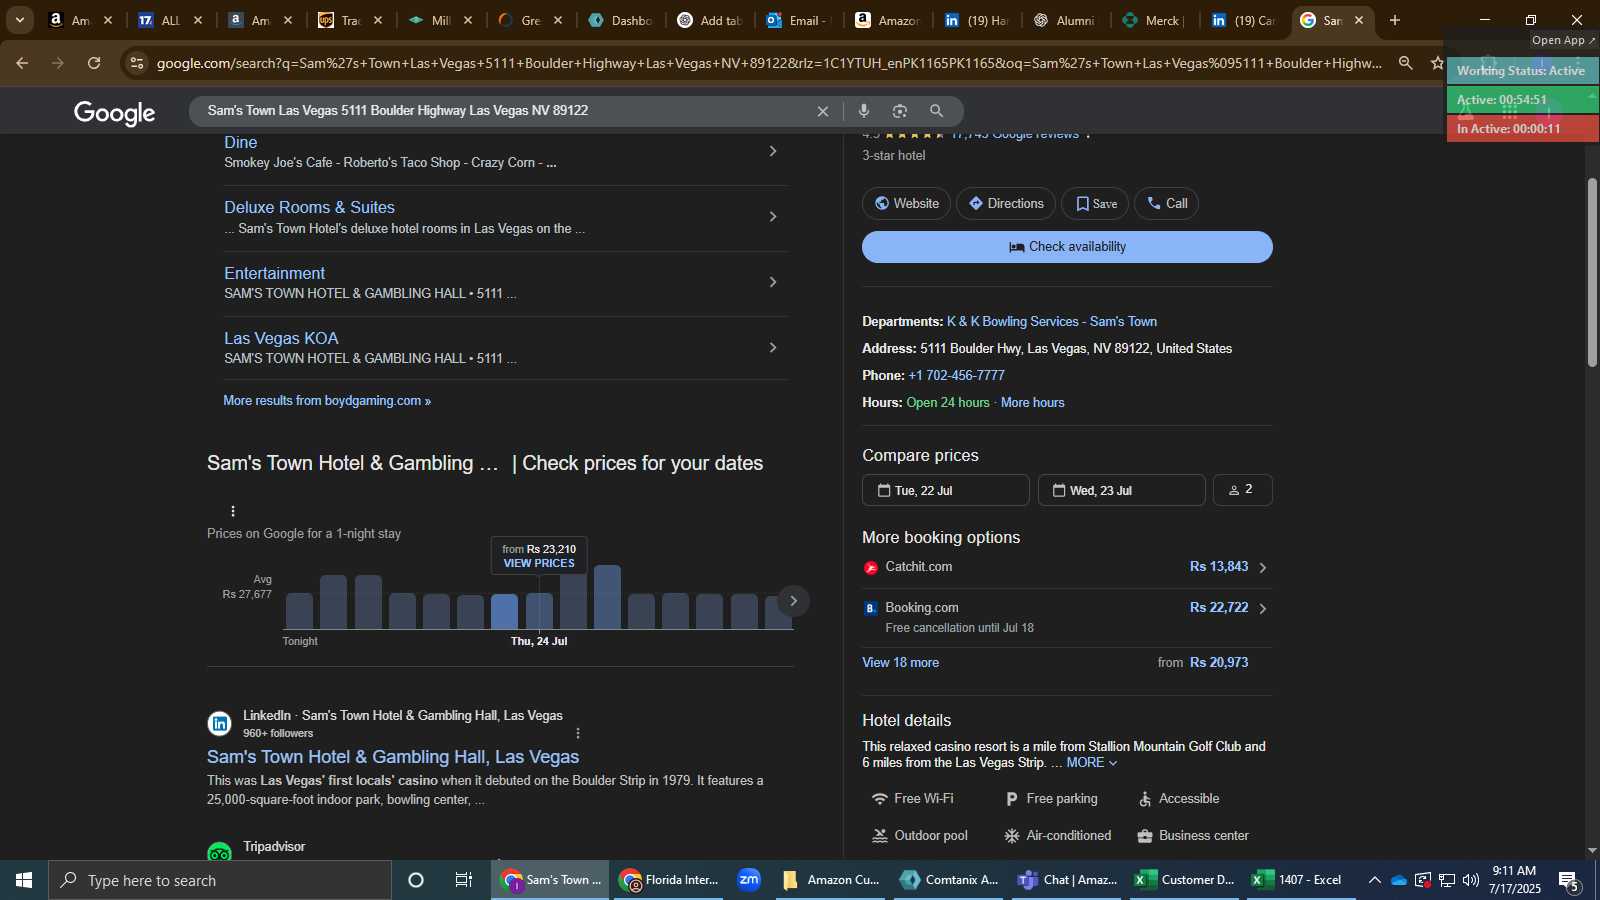Open the Entertainment sitelink title
Screen dimensions: 1600x900
click(x=274, y=273)
